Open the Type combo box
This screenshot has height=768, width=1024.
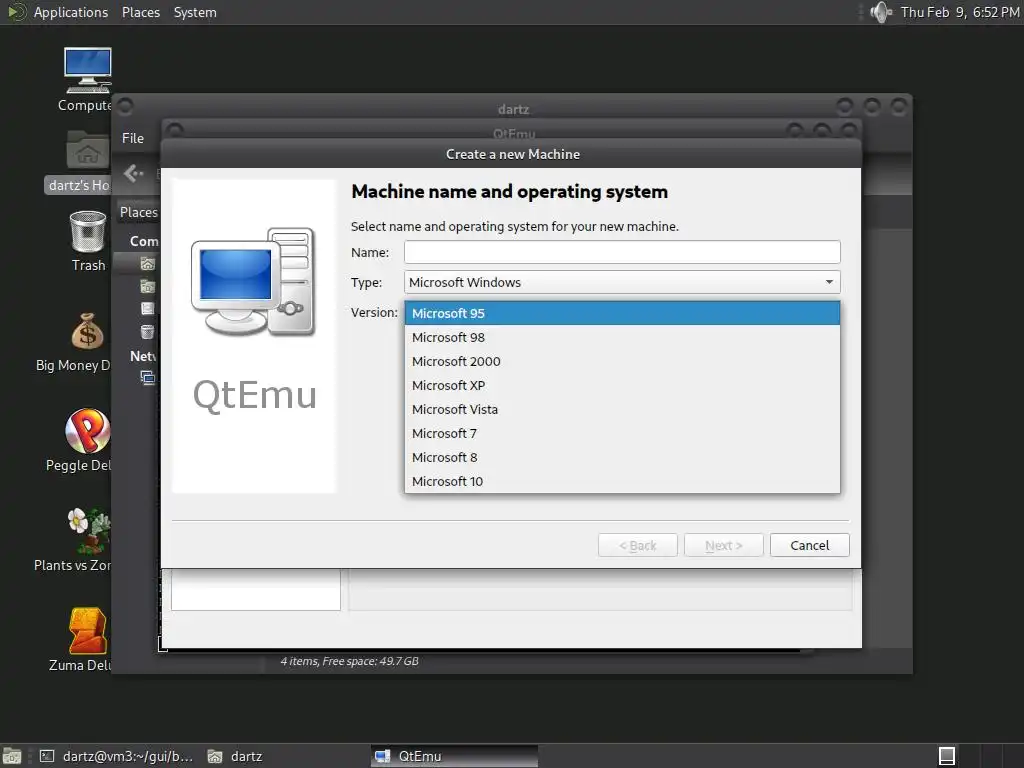[x=622, y=282]
